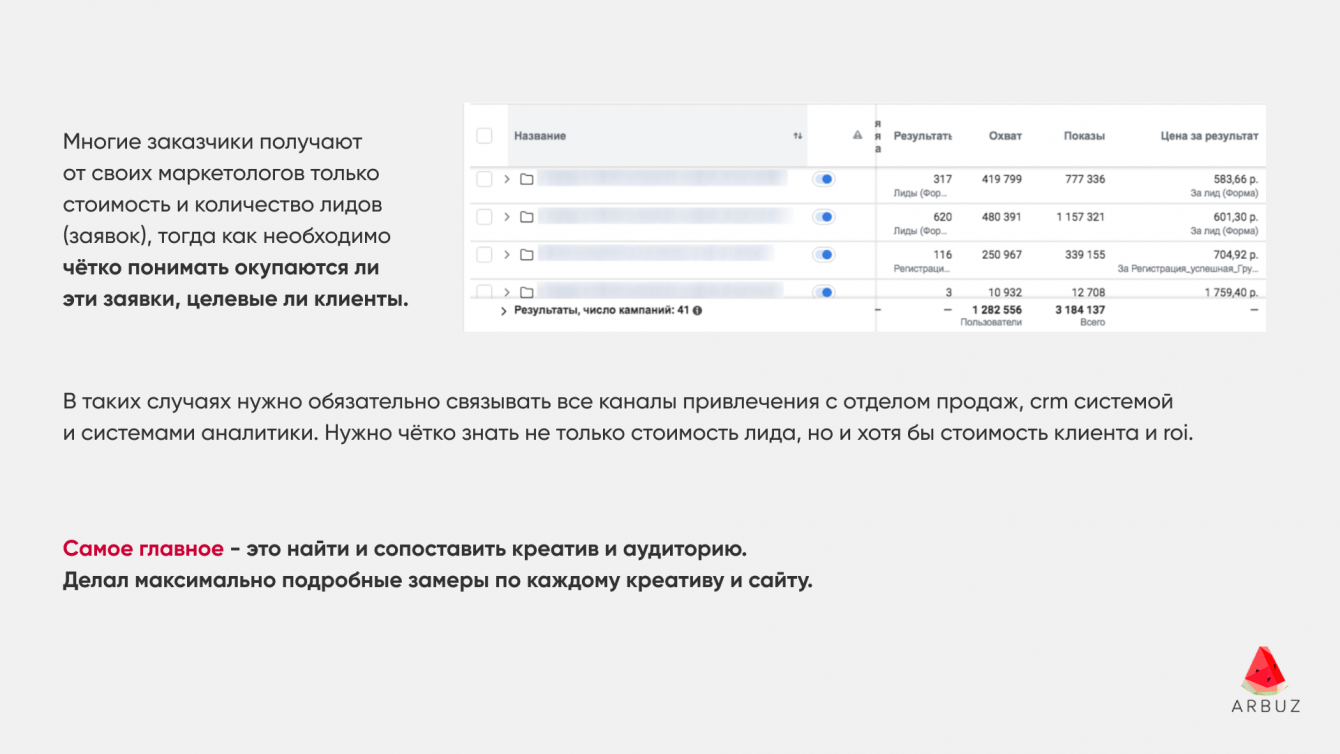Click the Название column header label
Viewport: 1340px width, 754px height.
coord(540,136)
